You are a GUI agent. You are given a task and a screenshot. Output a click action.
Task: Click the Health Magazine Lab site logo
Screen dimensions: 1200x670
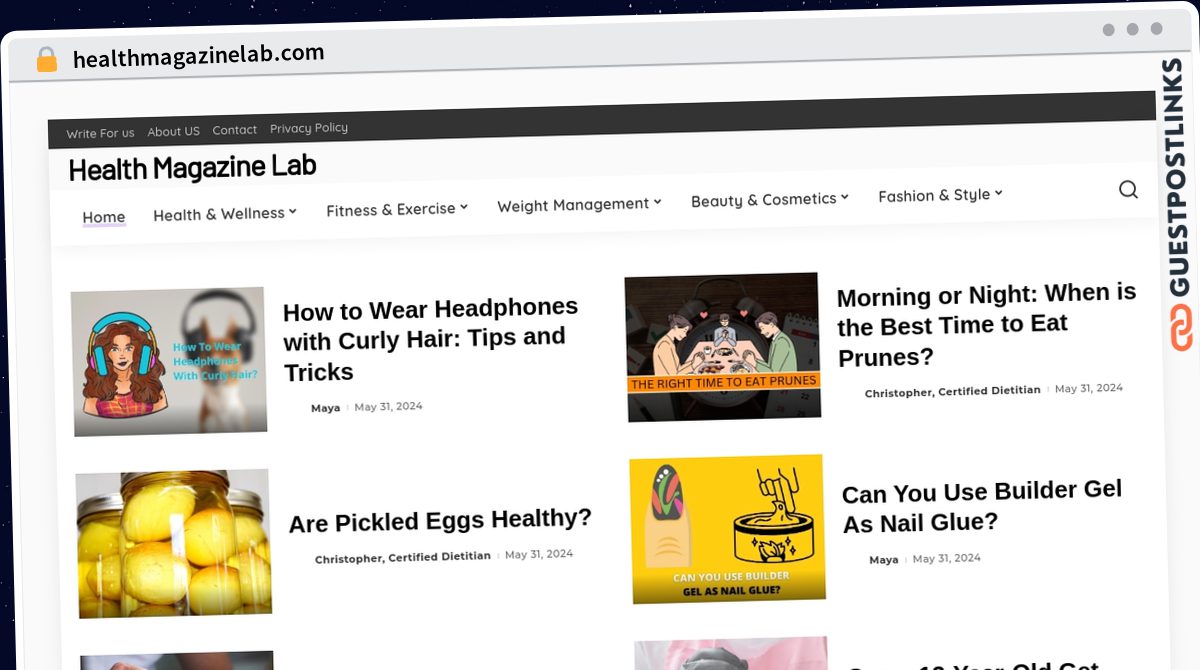pos(193,167)
